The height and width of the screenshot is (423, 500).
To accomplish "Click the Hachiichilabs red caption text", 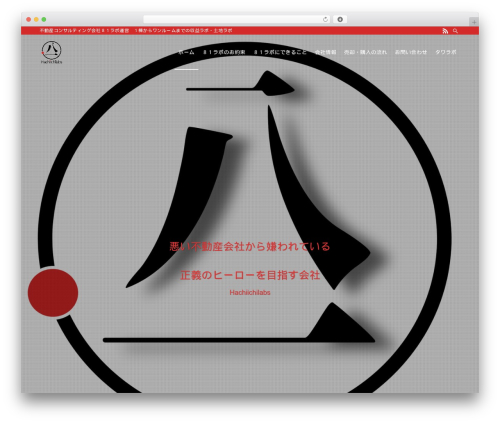I will [x=250, y=292].
